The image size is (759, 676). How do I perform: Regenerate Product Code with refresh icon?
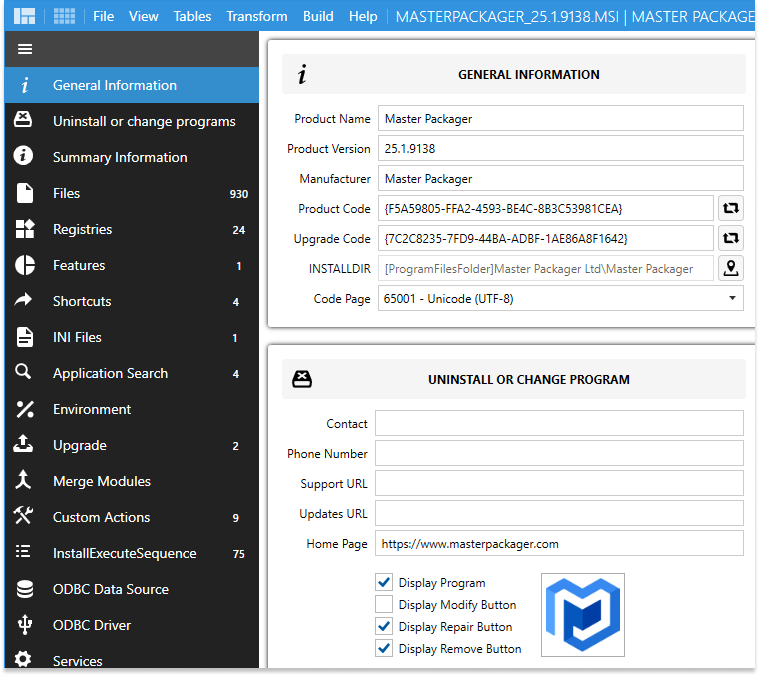click(x=731, y=209)
